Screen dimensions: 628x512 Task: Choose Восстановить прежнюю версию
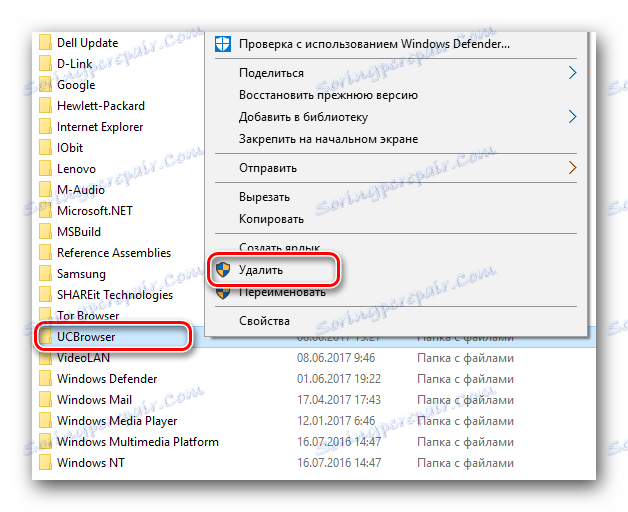click(x=328, y=95)
